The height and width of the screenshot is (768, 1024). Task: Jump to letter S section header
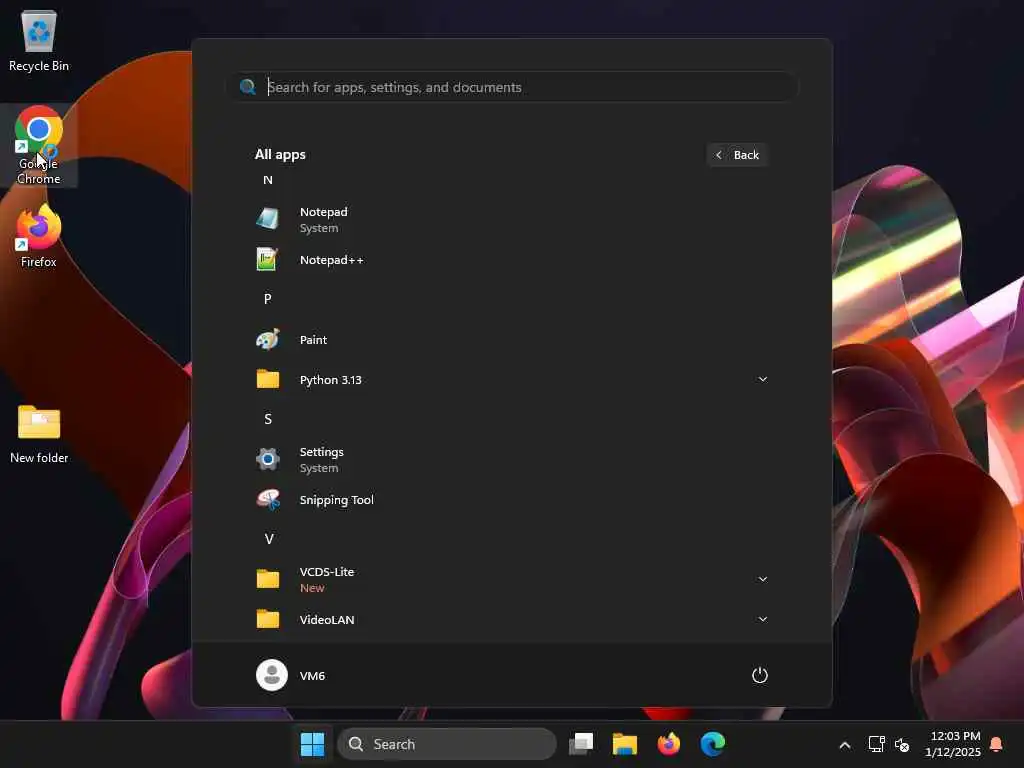pos(268,419)
